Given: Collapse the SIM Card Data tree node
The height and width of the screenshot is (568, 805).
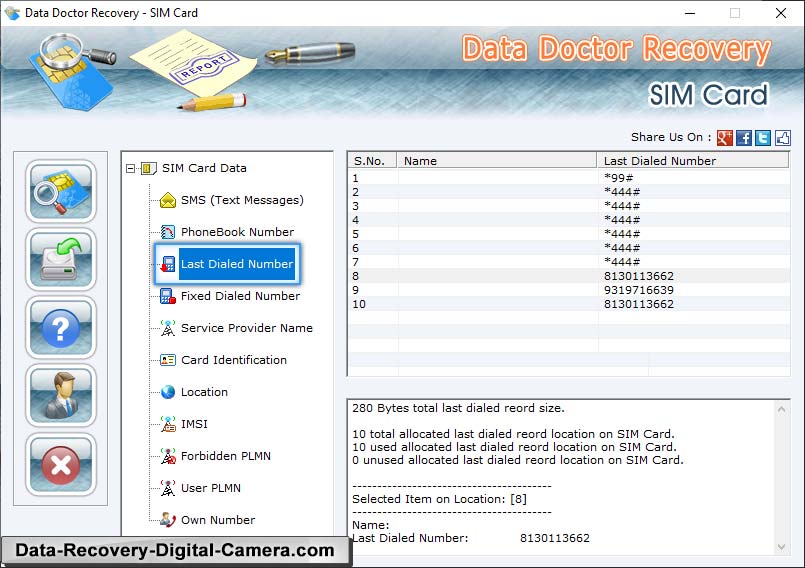Looking at the screenshot, I should (x=130, y=168).
